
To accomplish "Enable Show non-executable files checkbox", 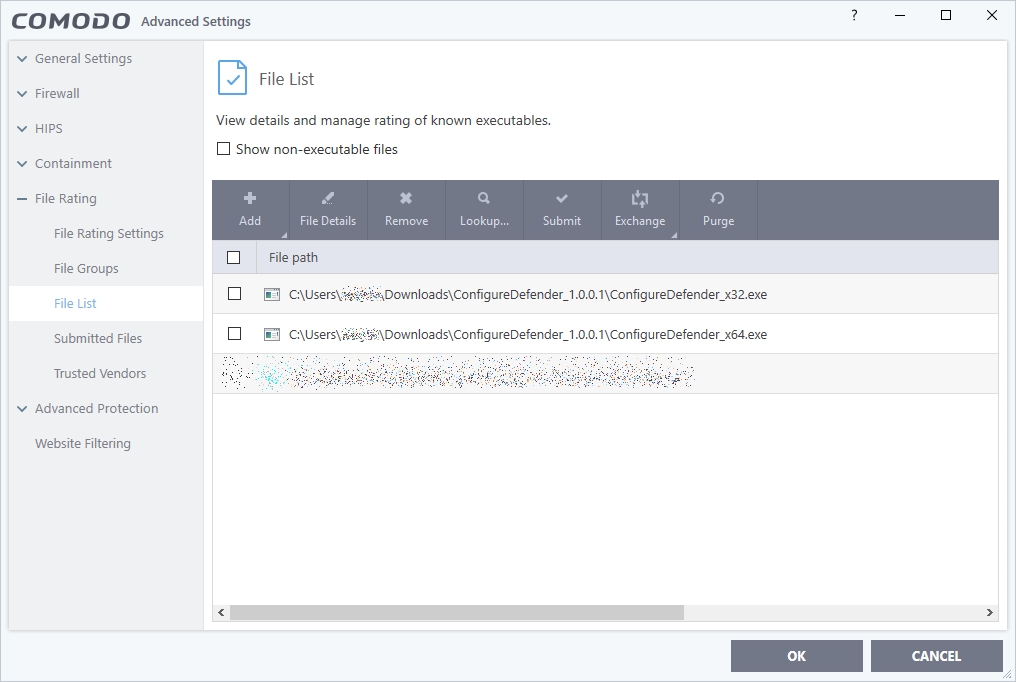I will click(224, 149).
